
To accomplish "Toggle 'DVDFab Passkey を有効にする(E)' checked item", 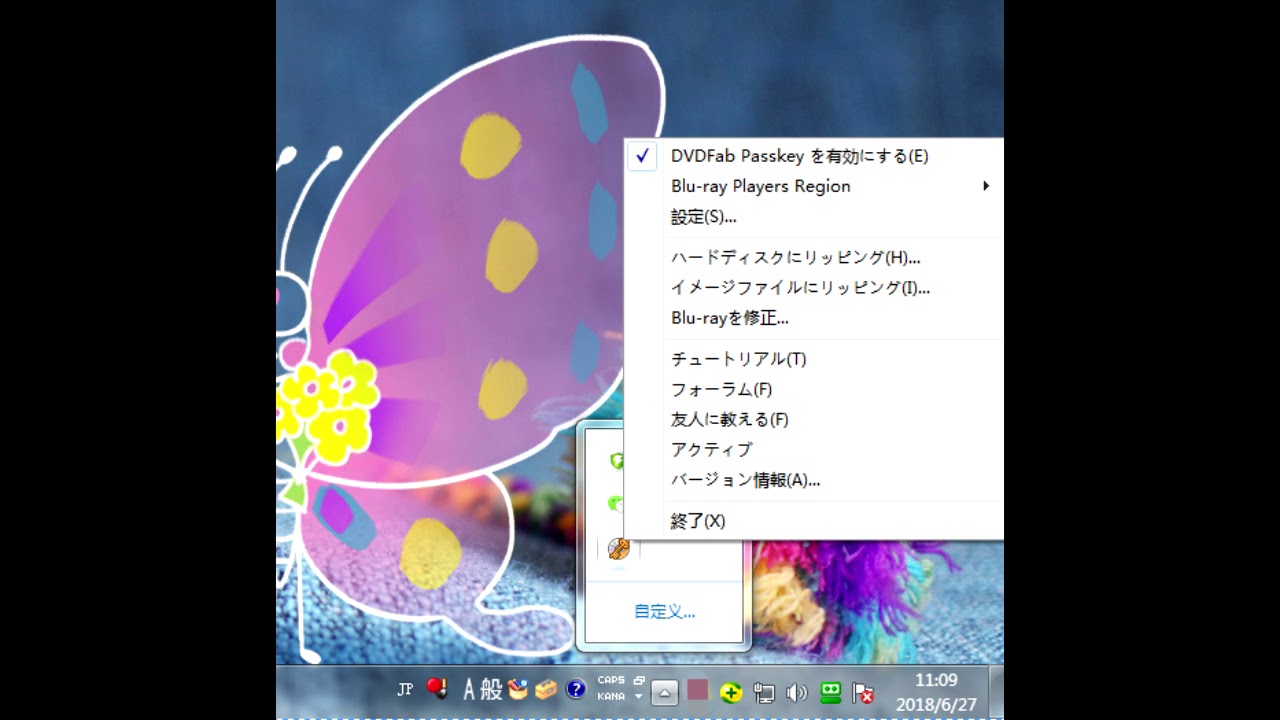I will [813, 156].
